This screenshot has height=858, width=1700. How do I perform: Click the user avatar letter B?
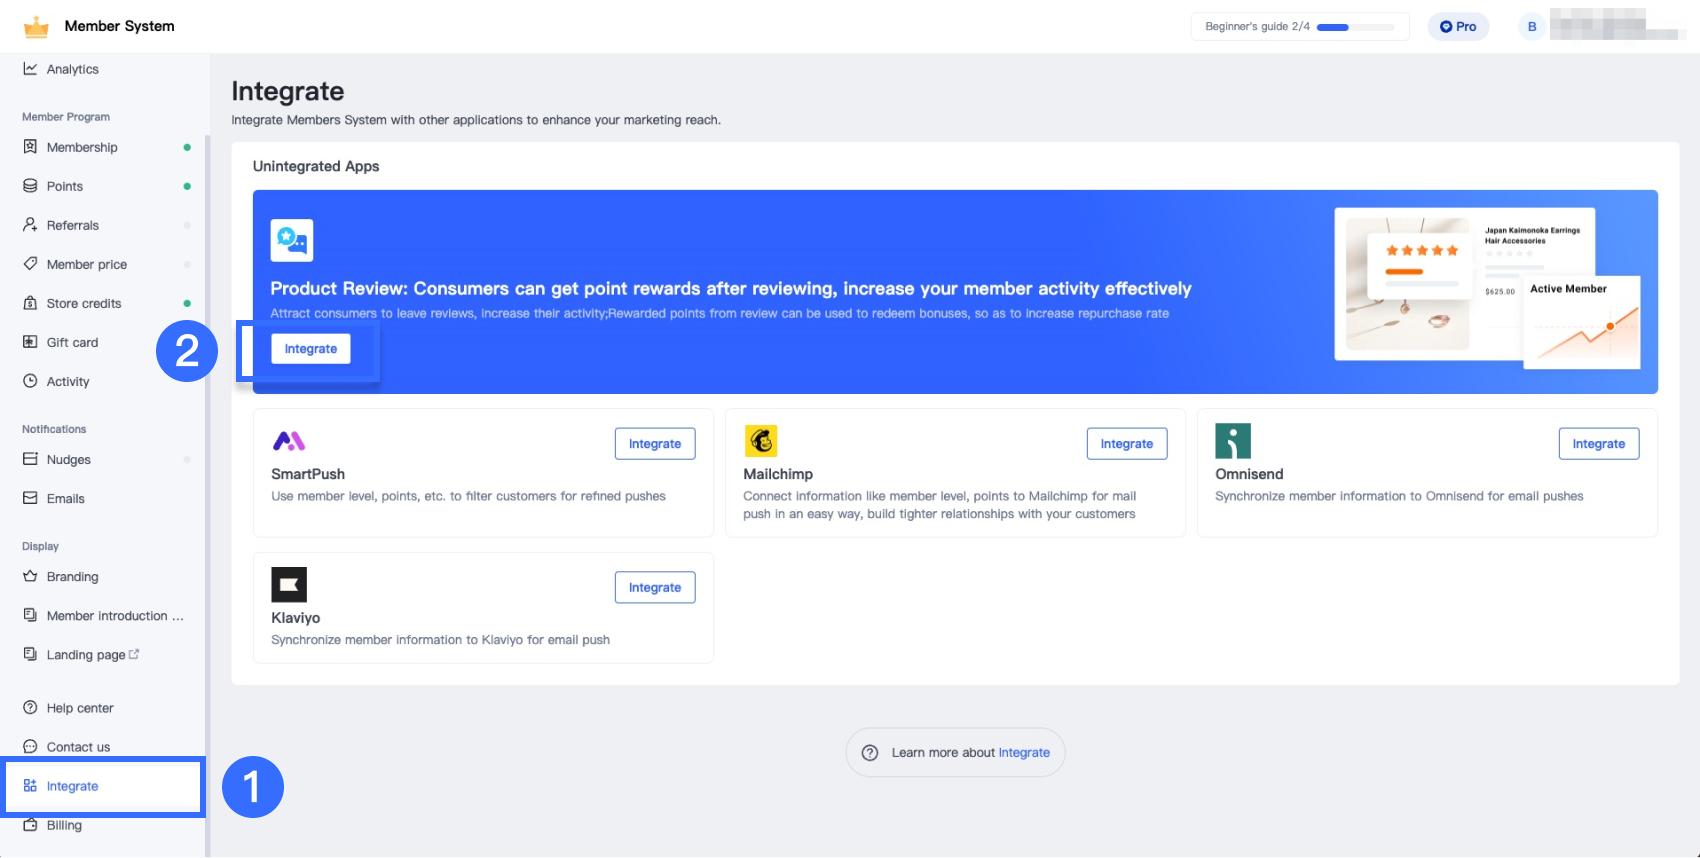[x=1532, y=27]
